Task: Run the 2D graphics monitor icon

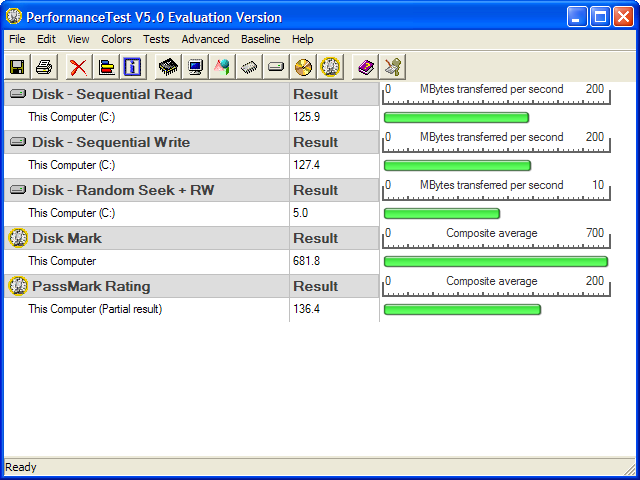Action: 195,67
